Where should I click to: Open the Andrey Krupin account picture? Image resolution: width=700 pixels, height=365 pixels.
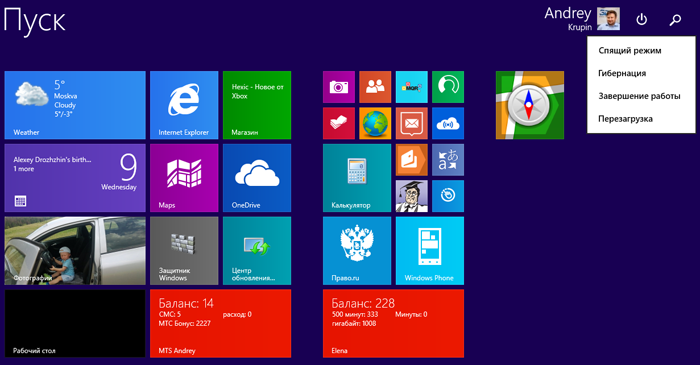[608, 19]
